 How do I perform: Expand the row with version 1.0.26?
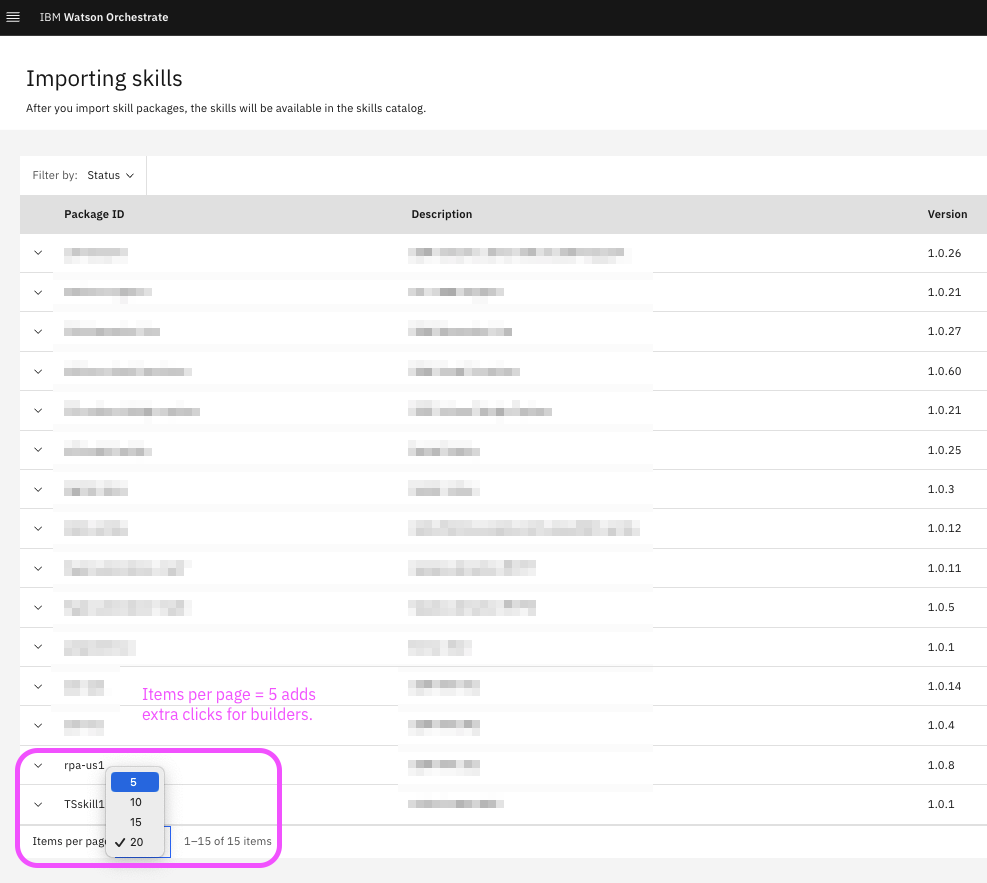coord(38,253)
